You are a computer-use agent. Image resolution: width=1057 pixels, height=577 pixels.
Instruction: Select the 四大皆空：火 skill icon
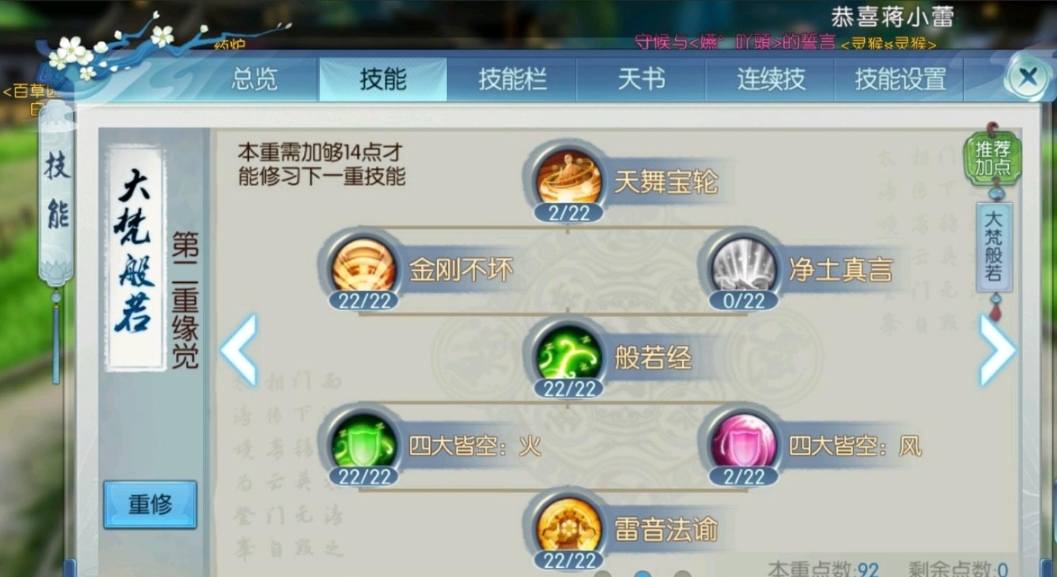[364, 441]
